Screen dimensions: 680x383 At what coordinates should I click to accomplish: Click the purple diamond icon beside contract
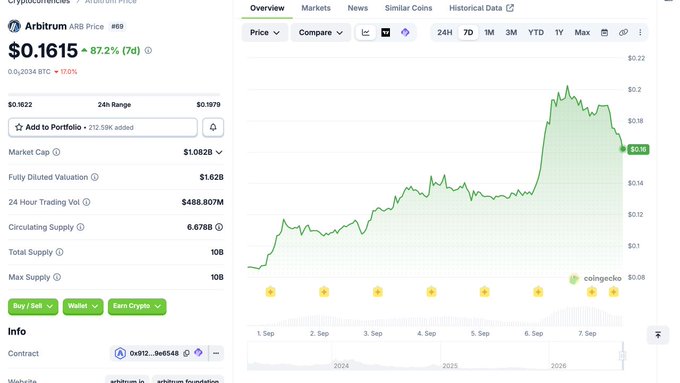pyautogui.click(x=198, y=353)
